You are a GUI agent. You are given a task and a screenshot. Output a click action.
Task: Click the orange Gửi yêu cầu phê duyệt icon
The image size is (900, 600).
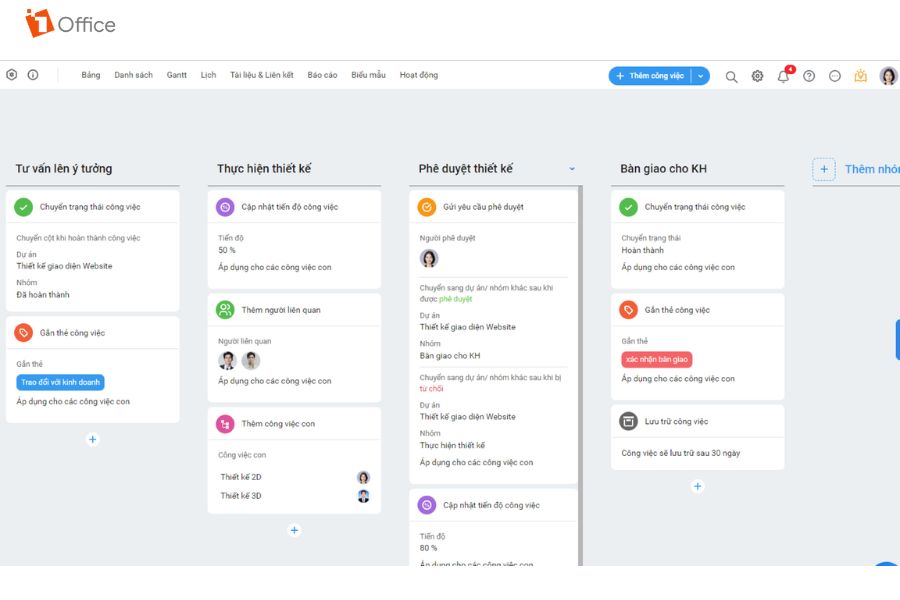pos(426,207)
